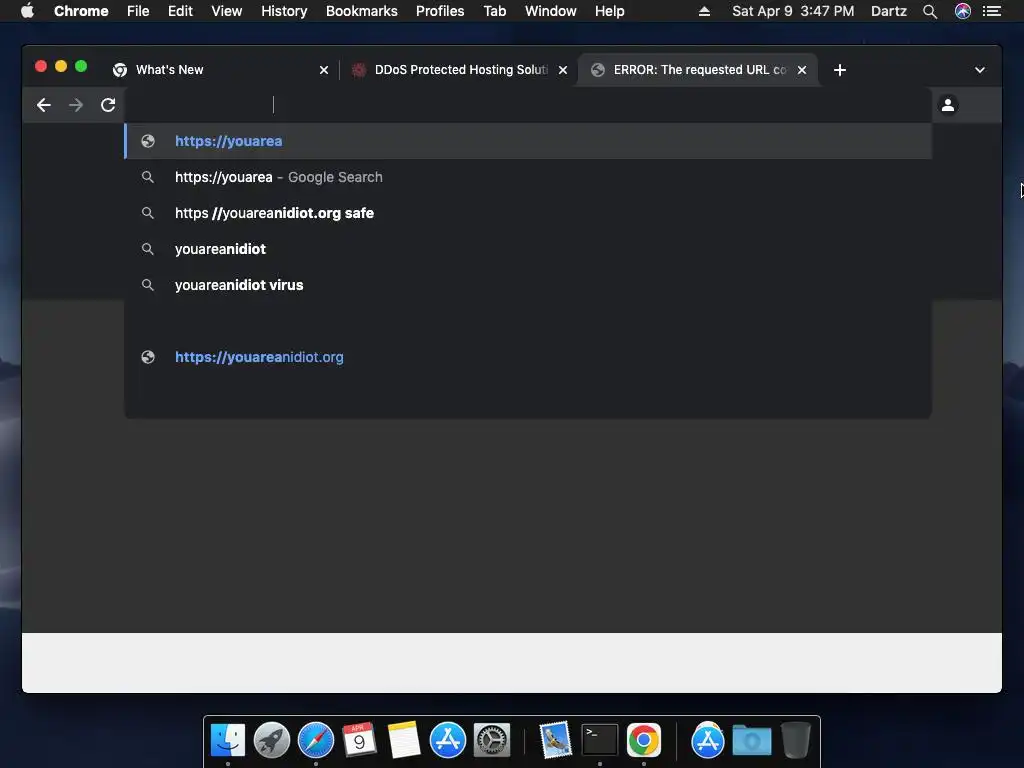The image size is (1024, 768).
Task: Click the forward navigation arrow
Action: click(76, 105)
